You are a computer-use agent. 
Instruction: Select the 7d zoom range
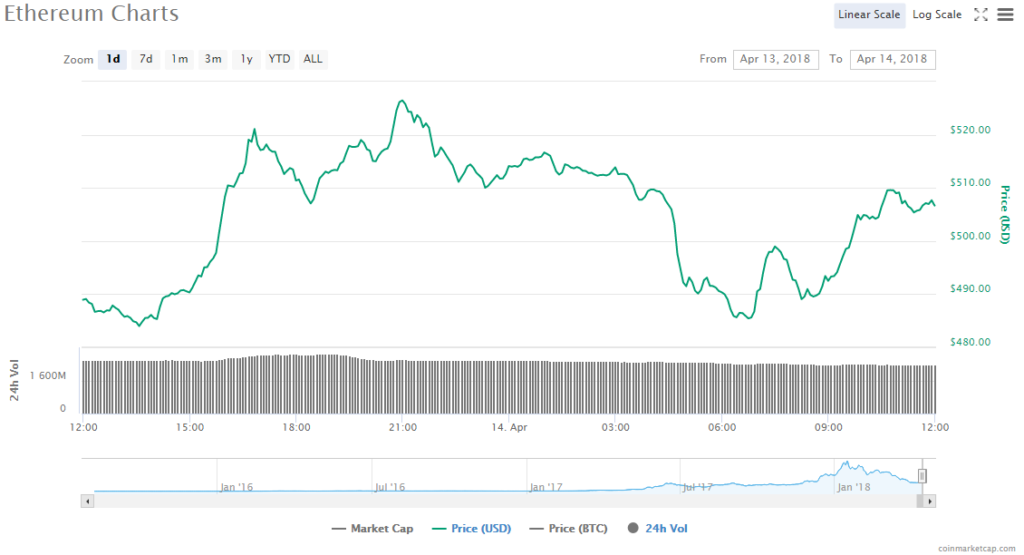coord(146,59)
